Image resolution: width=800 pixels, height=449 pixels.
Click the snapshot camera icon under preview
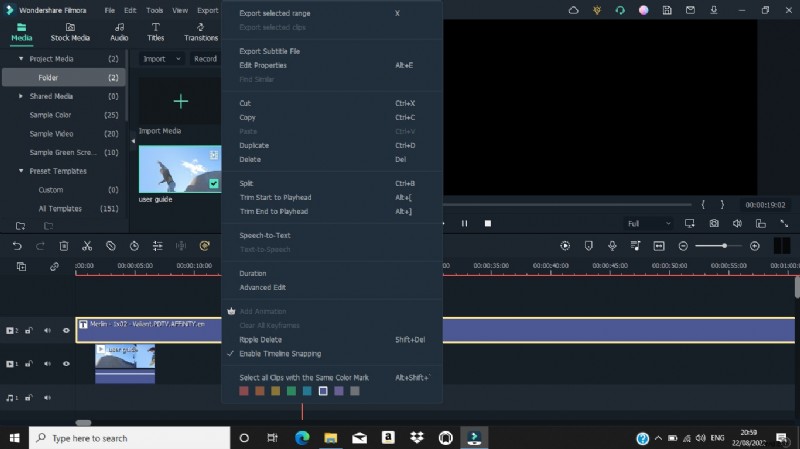(714, 223)
